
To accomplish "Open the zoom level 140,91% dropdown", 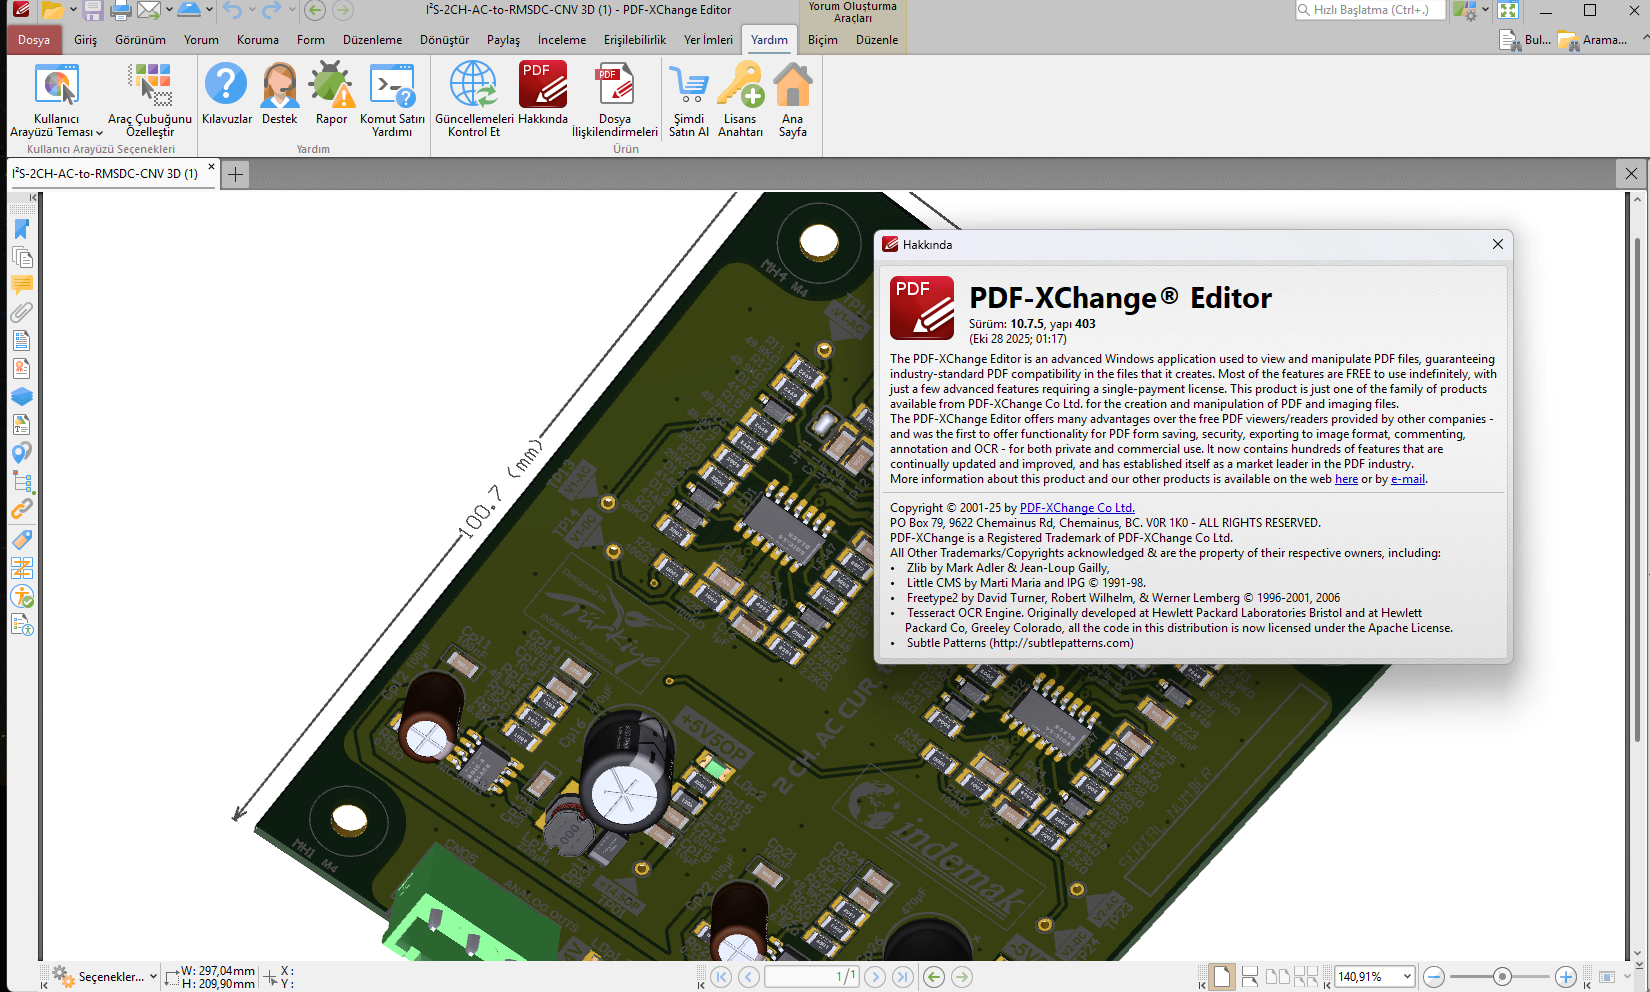I will (x=1407, y=977).
